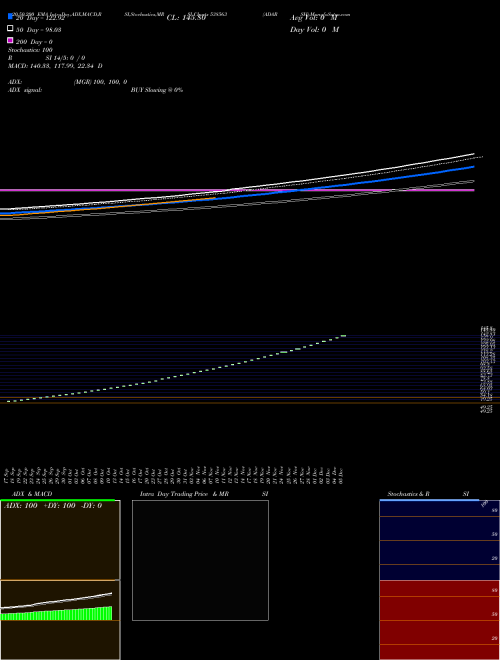Click the 'Day Vol: 0 M' readout

pos(314,29)
